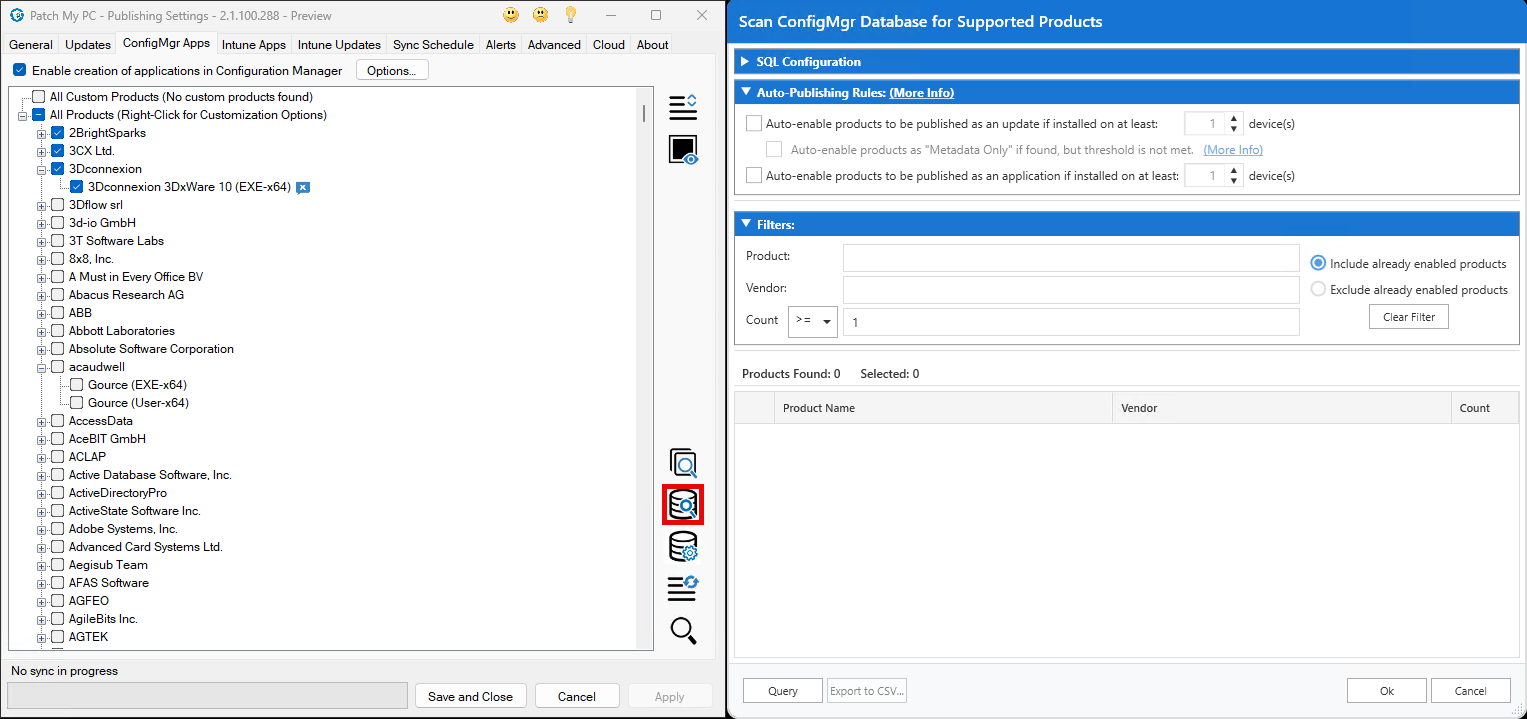1527x719 pixels.
Task: Expand the SQL Configuration section
Action: pos(745,61)
